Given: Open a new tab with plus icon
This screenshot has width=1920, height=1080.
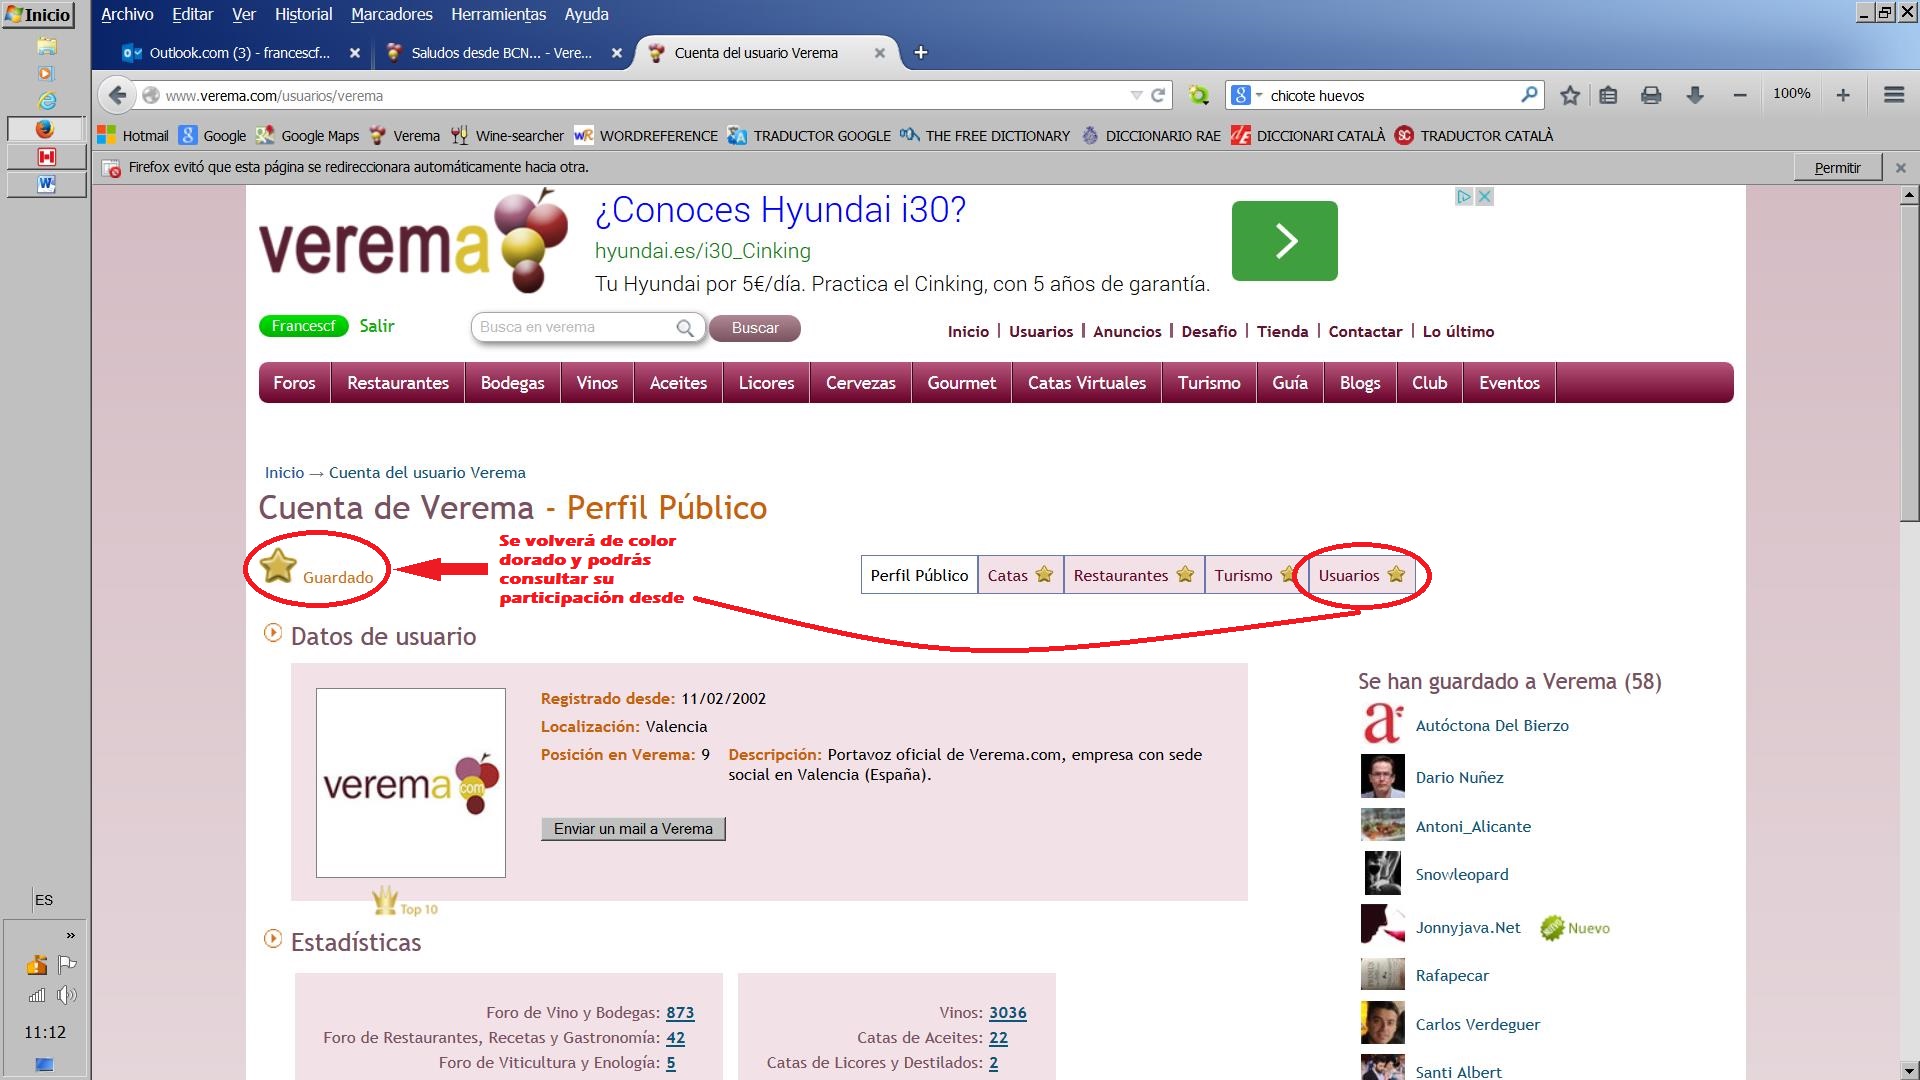Looking at the screenshot, I should (920, 53).
